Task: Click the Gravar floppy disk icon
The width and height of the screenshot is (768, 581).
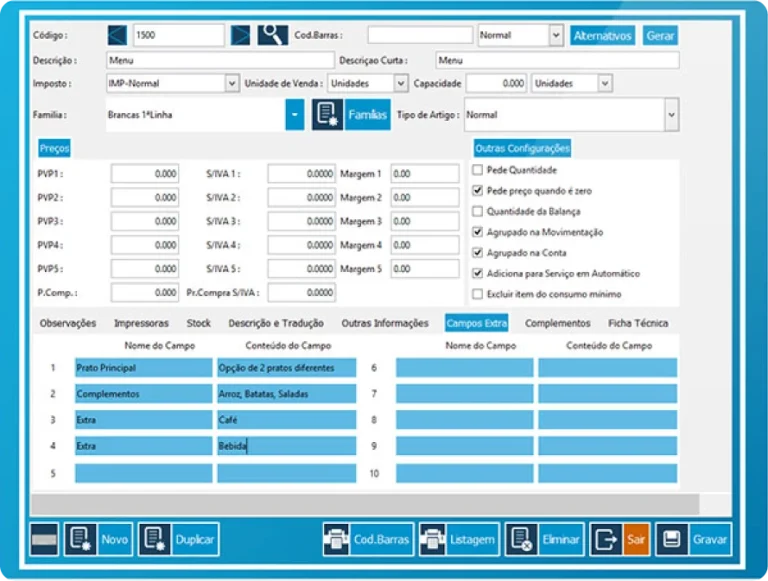Action: (670, 539)
